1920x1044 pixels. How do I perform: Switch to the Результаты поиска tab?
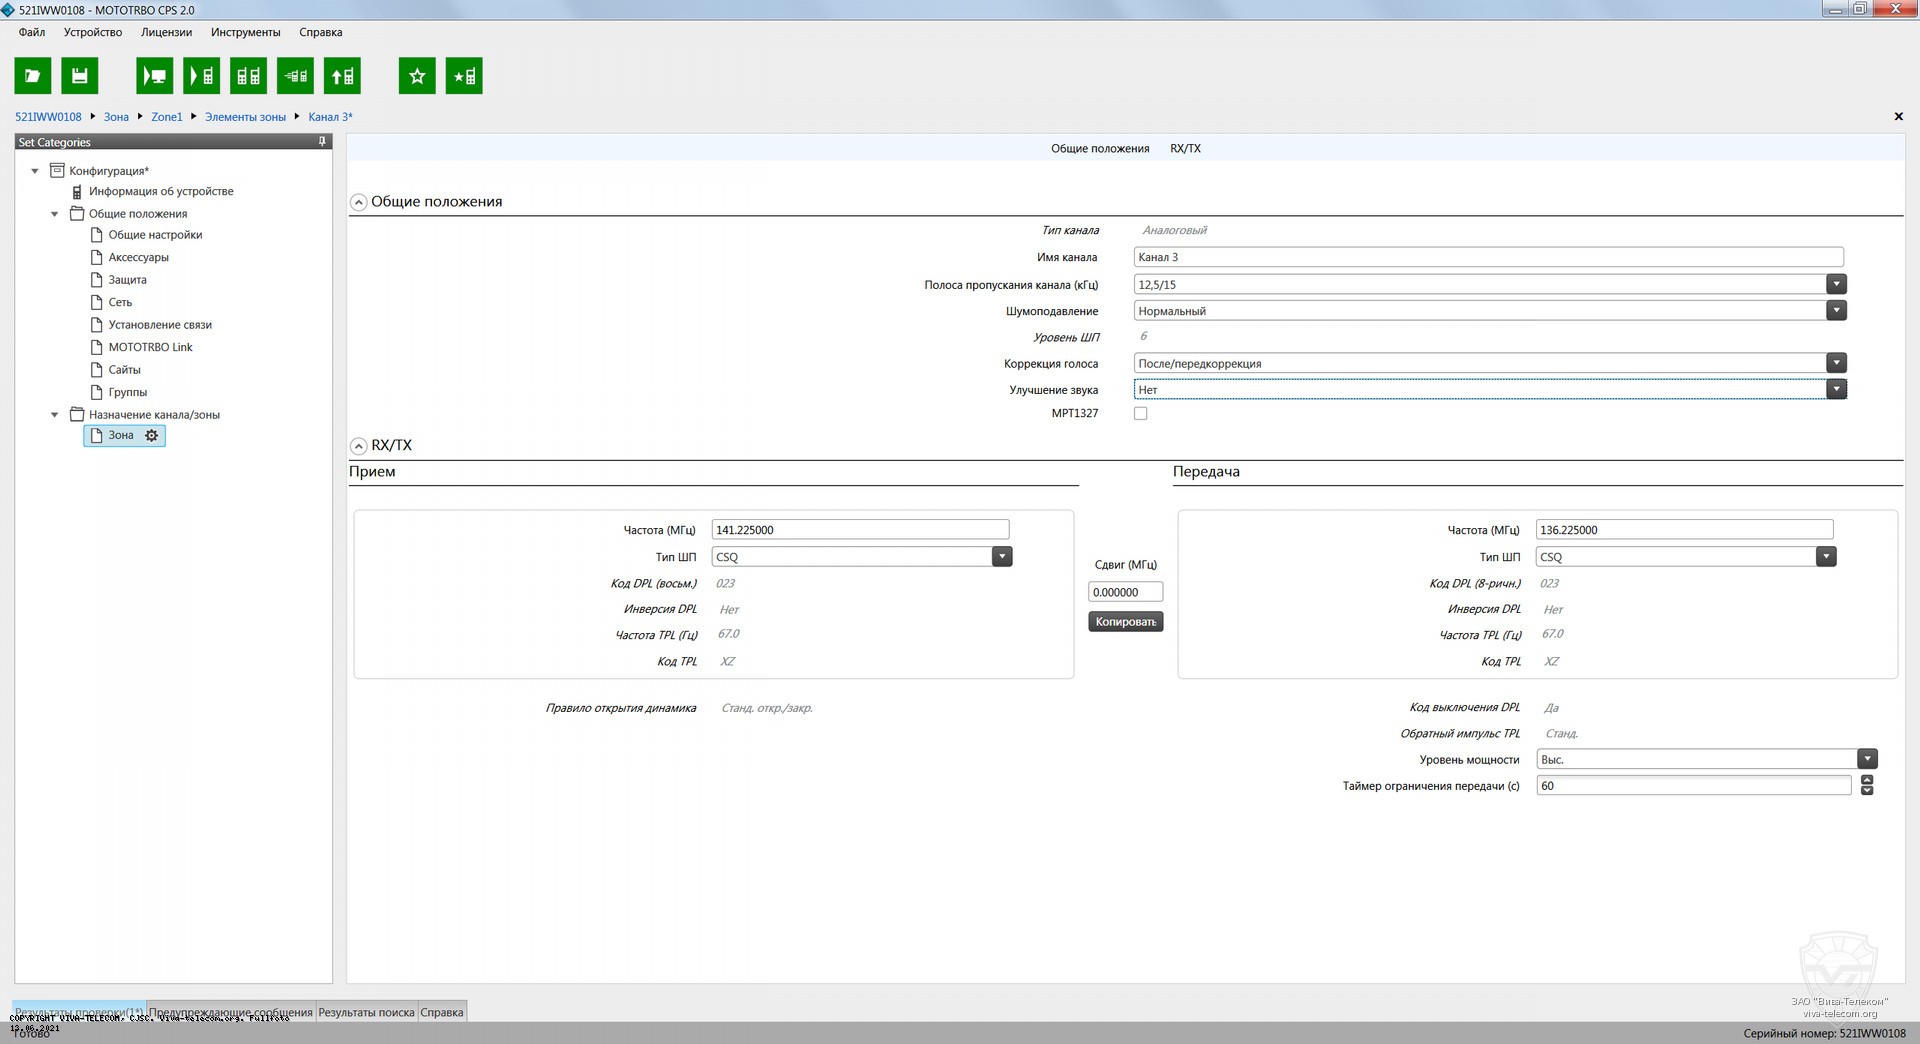point(366,1012)
